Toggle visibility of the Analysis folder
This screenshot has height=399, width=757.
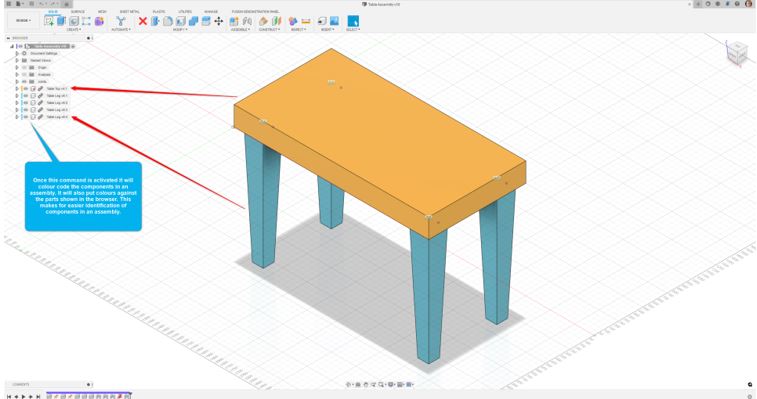(x=24, y=74)
